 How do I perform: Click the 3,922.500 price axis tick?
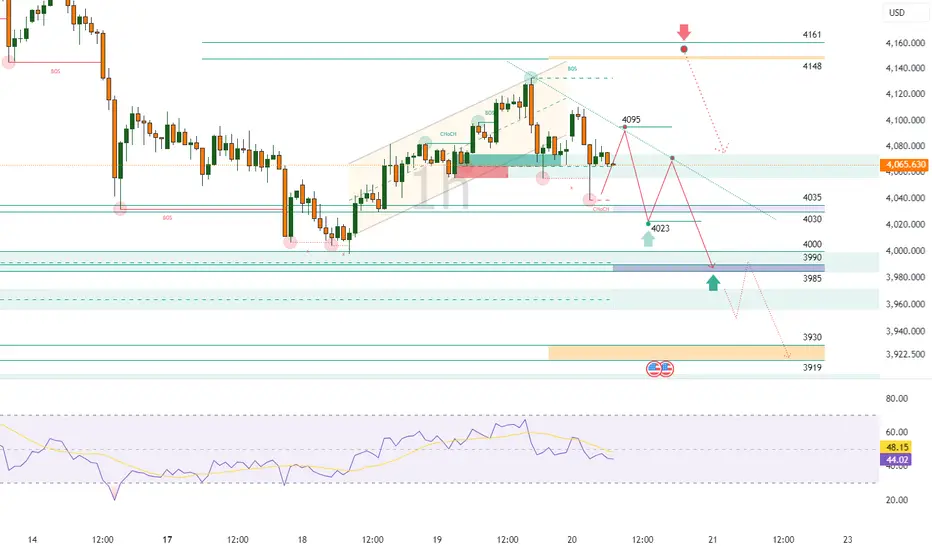[x=905, y=354]
